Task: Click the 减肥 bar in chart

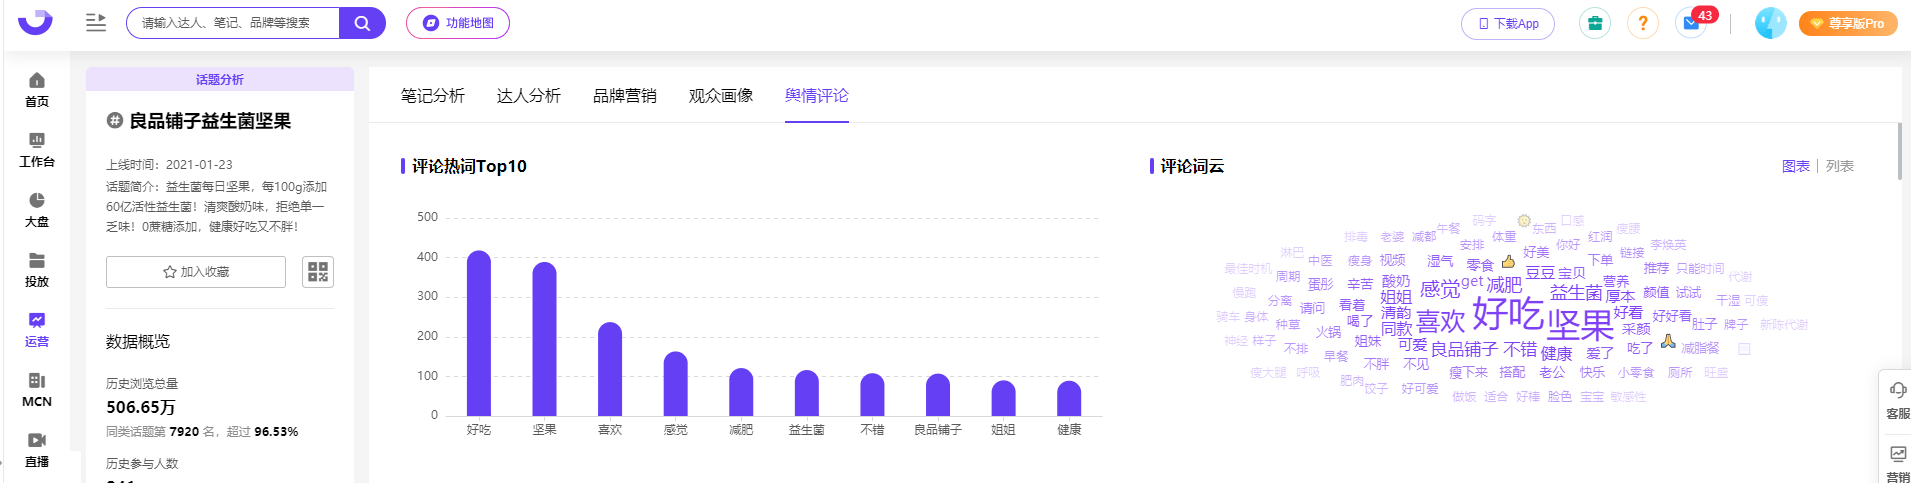Action: click(741, 392)
